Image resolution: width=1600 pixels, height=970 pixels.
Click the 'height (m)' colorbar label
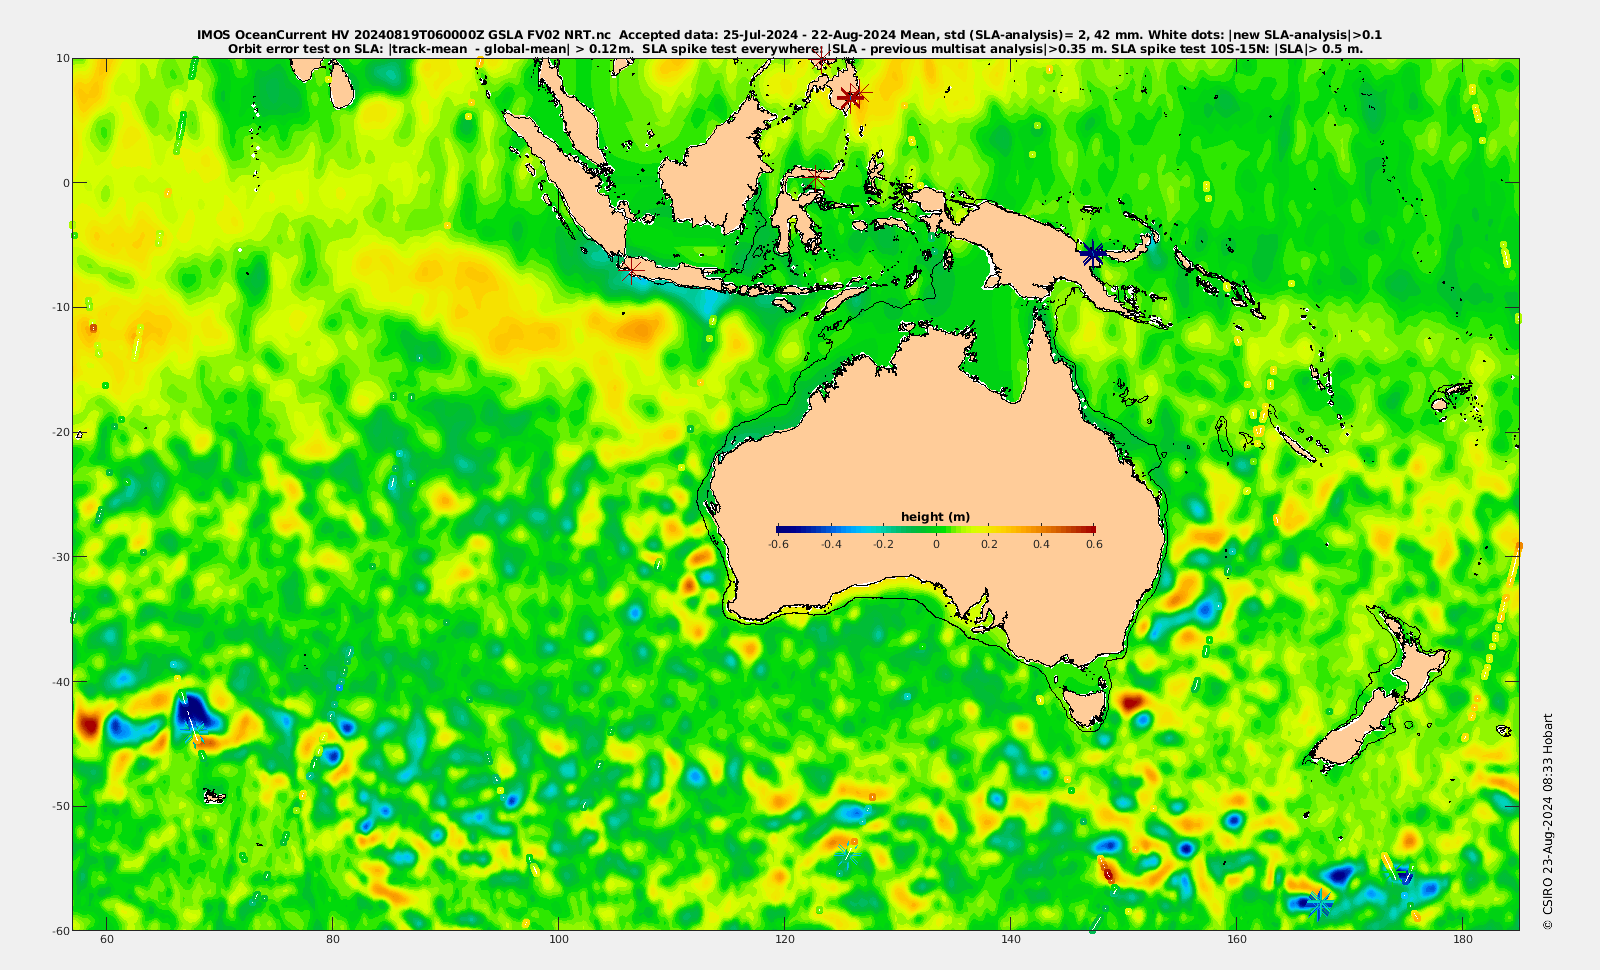click(x=936, y=517)
